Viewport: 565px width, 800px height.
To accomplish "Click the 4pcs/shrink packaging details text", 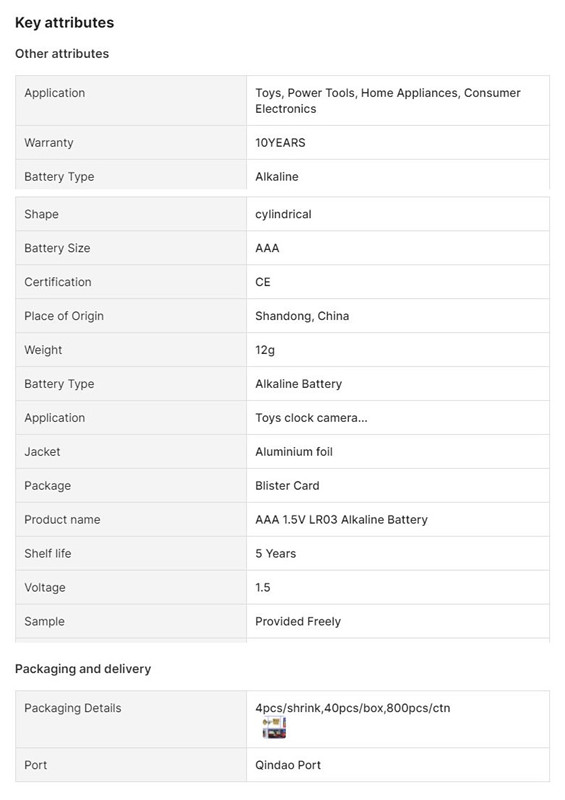I will 353,708.
